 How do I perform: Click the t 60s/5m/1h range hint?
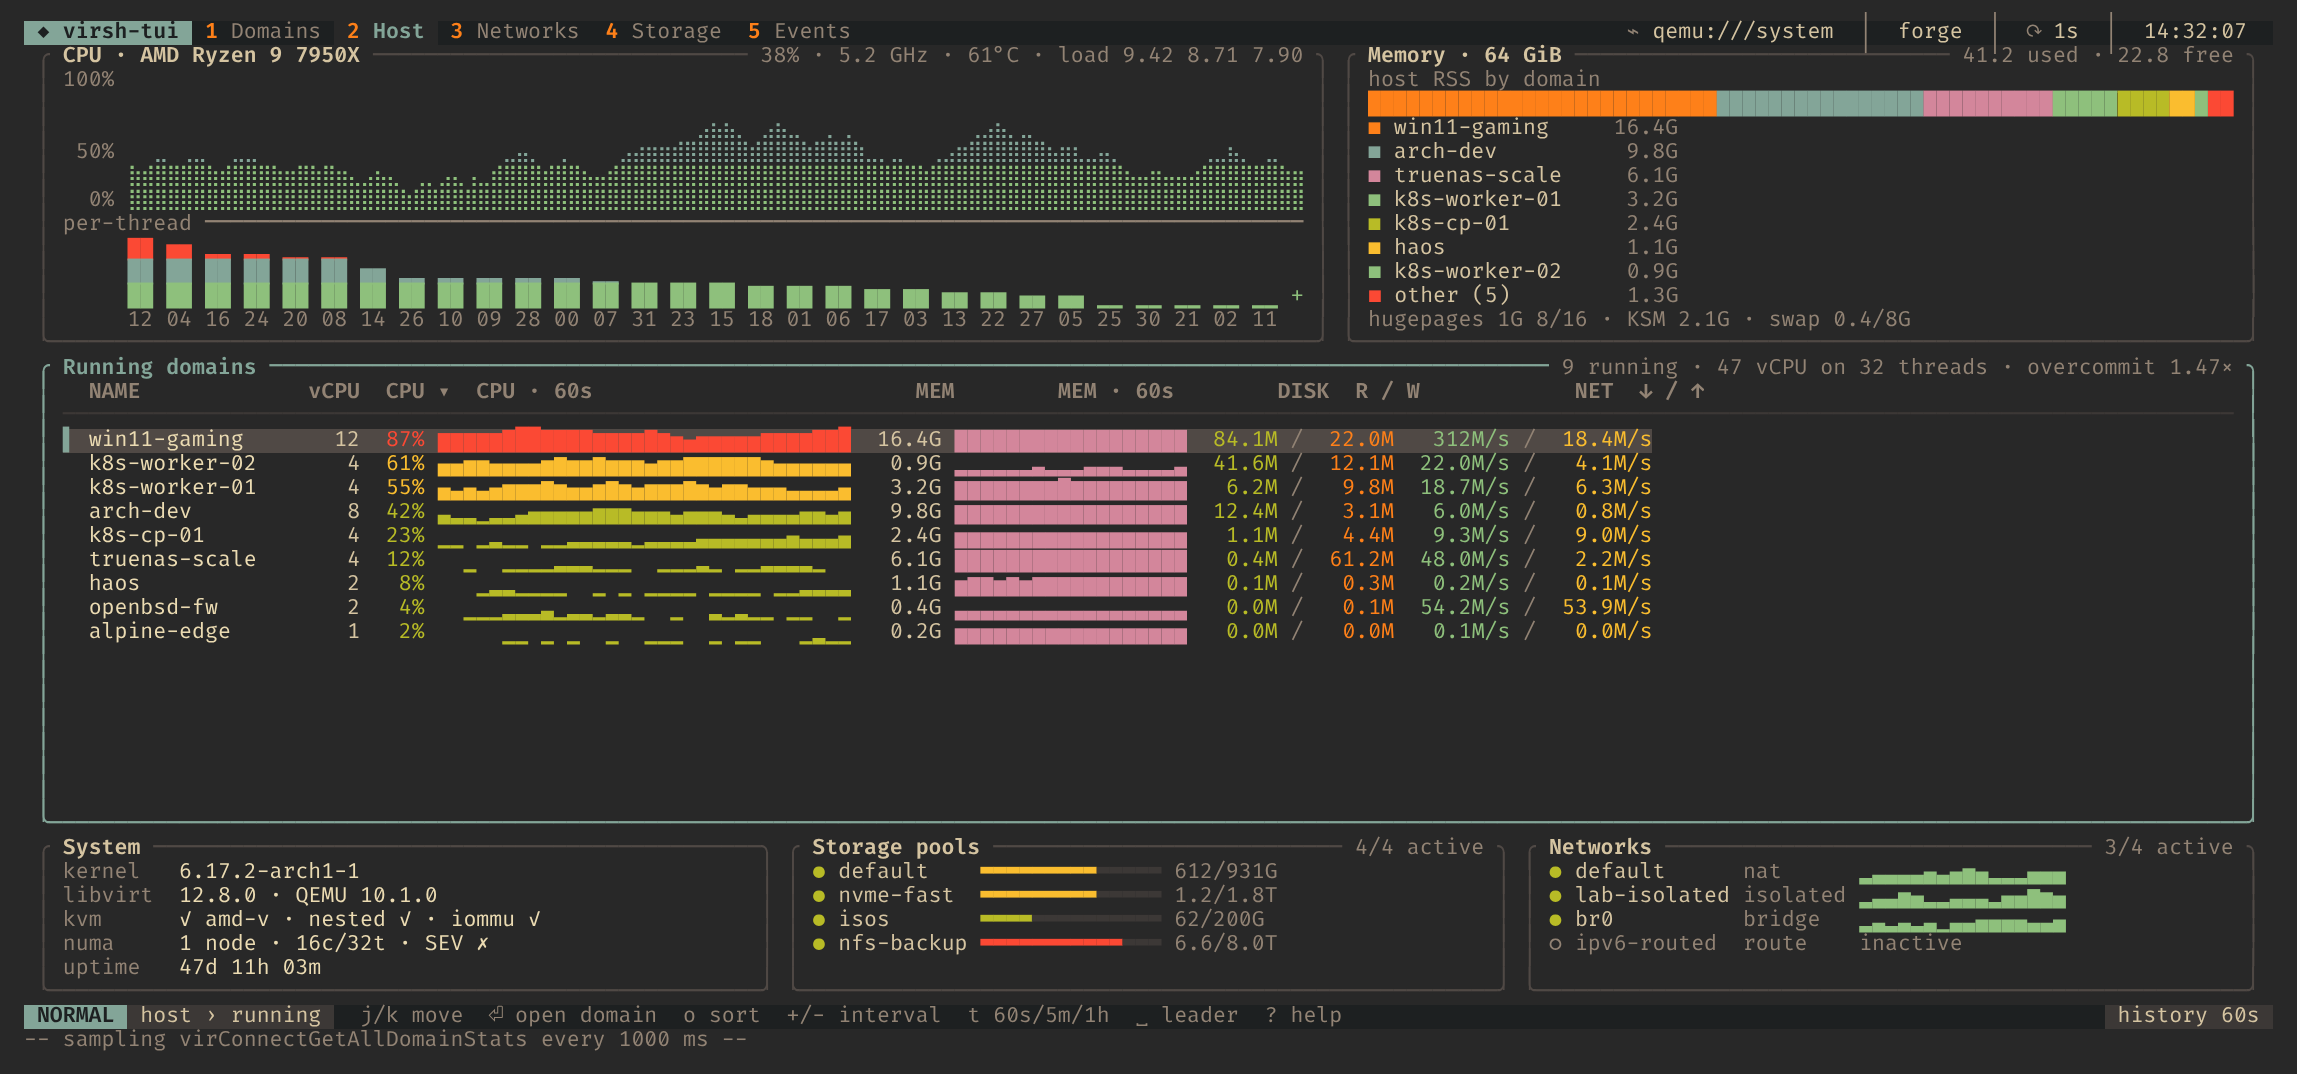tap(1038, 1015)
